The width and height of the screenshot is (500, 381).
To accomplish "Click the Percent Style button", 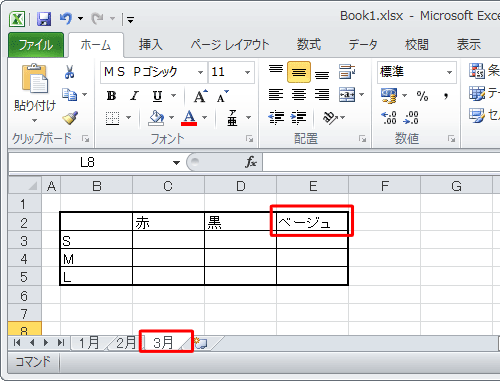I will (422, 96).
